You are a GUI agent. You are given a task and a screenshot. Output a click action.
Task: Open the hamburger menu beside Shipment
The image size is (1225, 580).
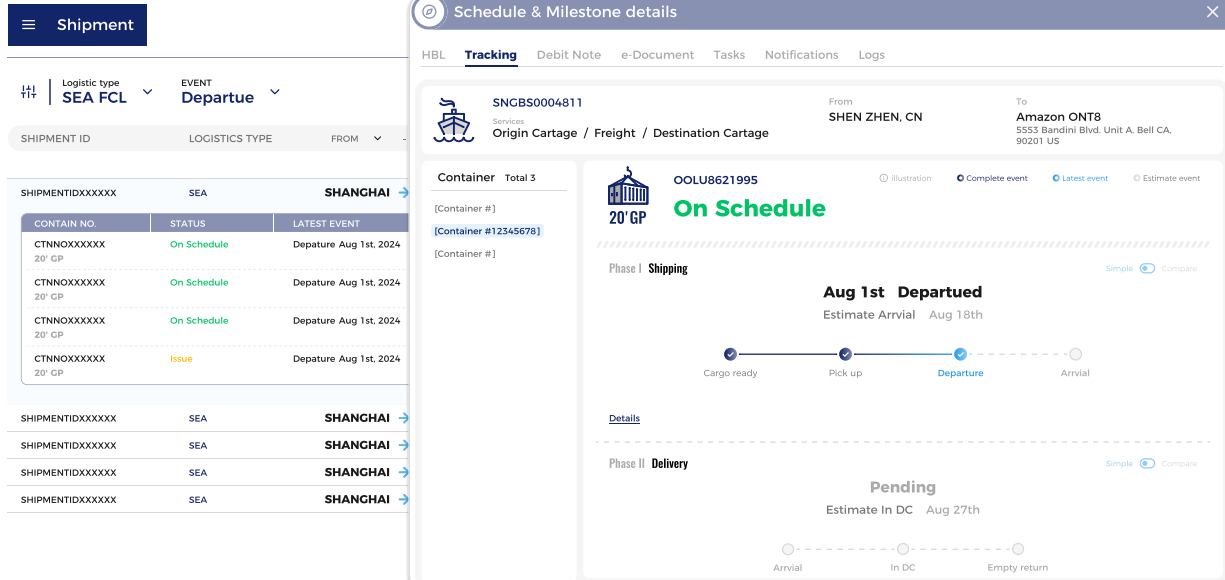pyautogui.click(x=28, y=25)
